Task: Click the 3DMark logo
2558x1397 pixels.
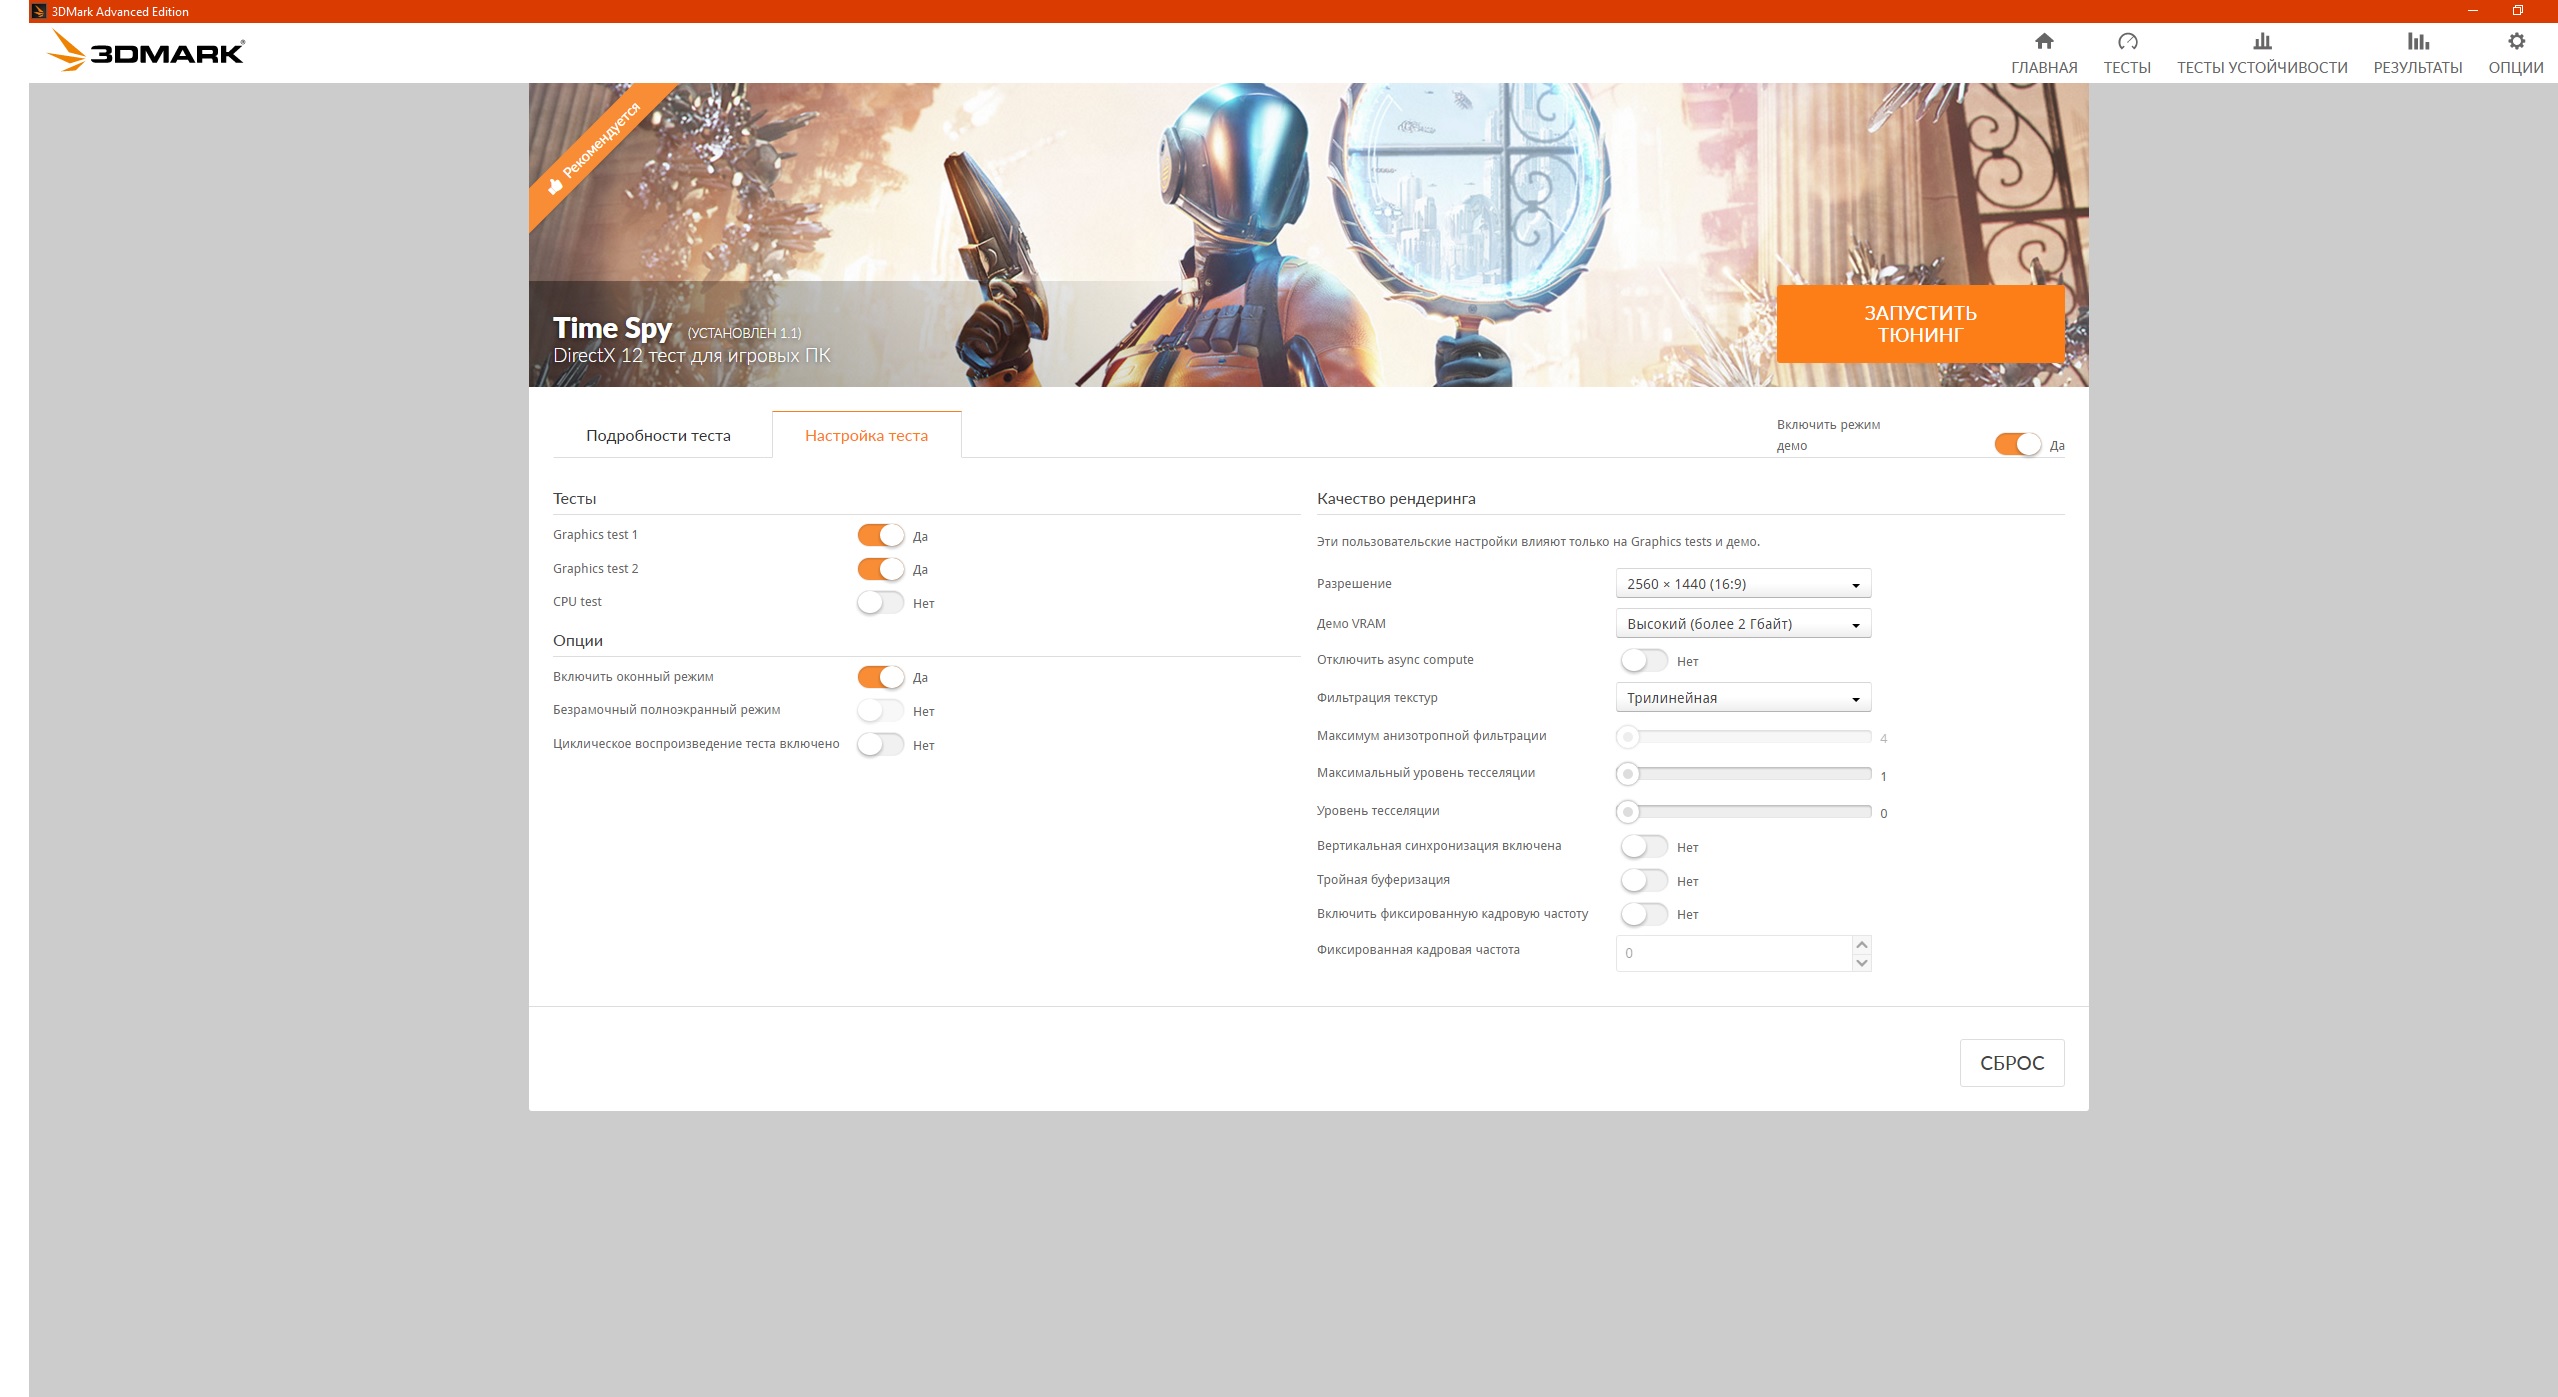Action: [x=147, y=52]
